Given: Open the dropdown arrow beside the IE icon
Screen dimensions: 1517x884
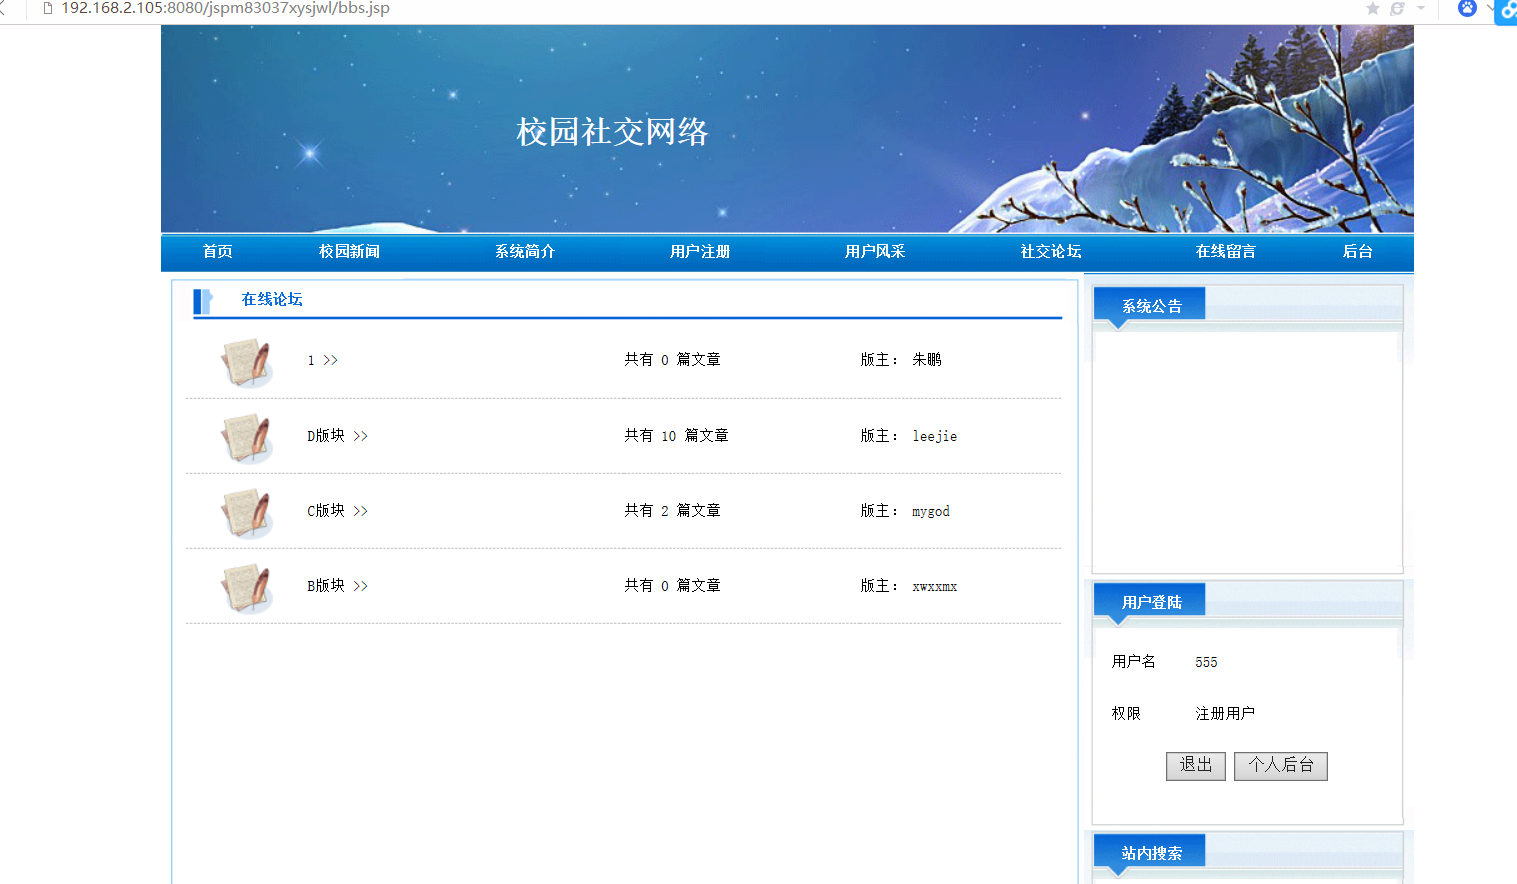Looking at the screenshot, I should click(x=1421, y=8).
